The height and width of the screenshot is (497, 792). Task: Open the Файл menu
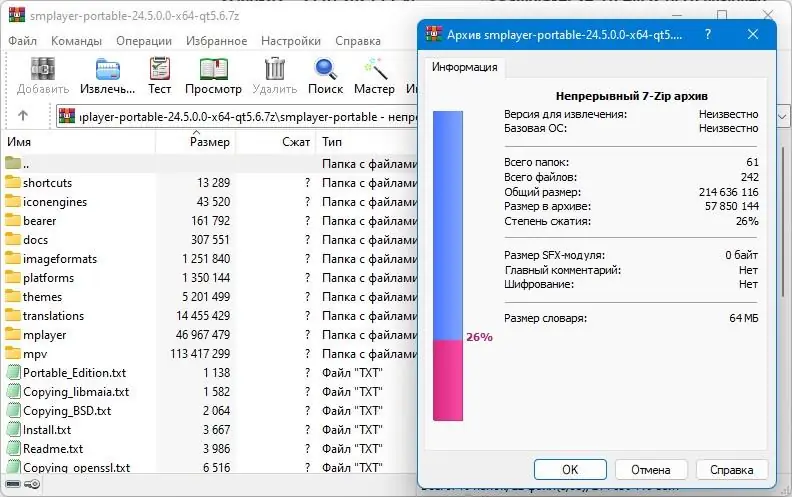22,41
